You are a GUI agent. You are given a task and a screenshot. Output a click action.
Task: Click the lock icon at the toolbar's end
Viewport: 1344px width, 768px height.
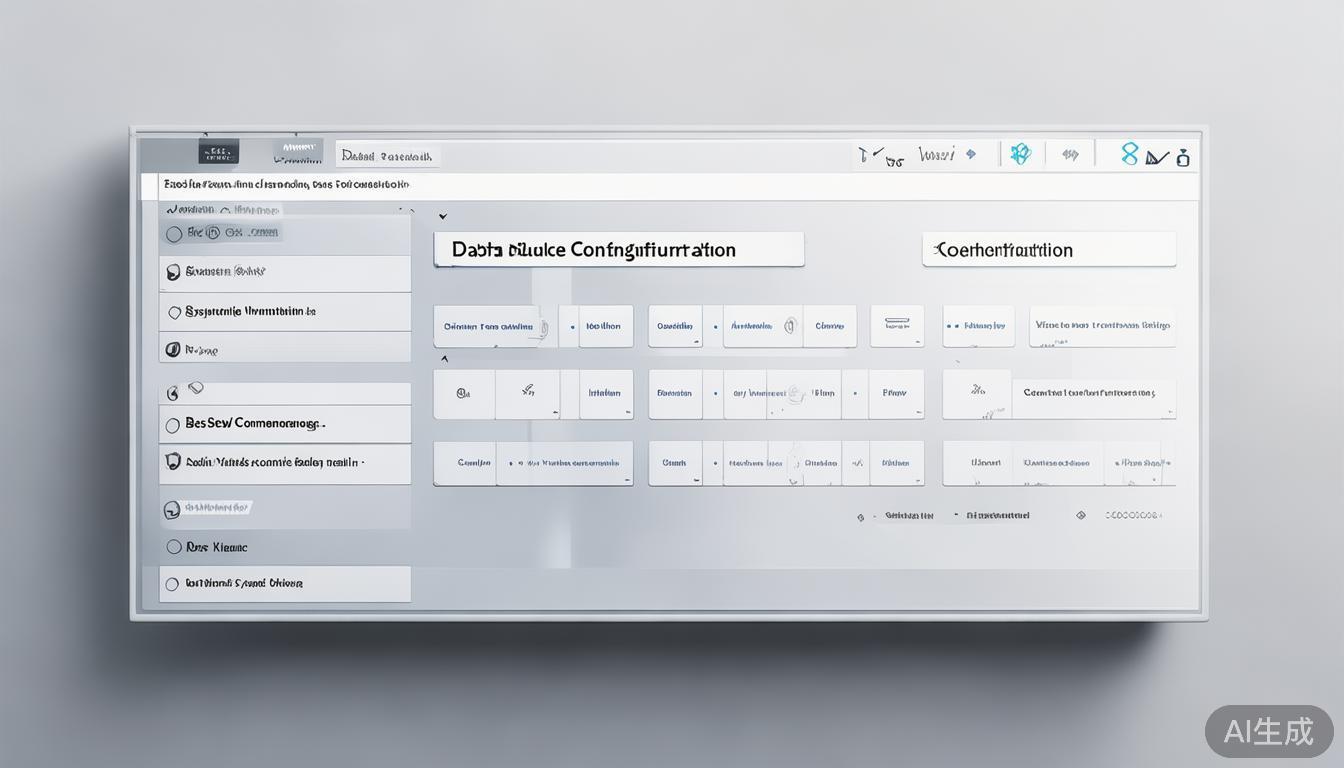tap(1184, 157)
